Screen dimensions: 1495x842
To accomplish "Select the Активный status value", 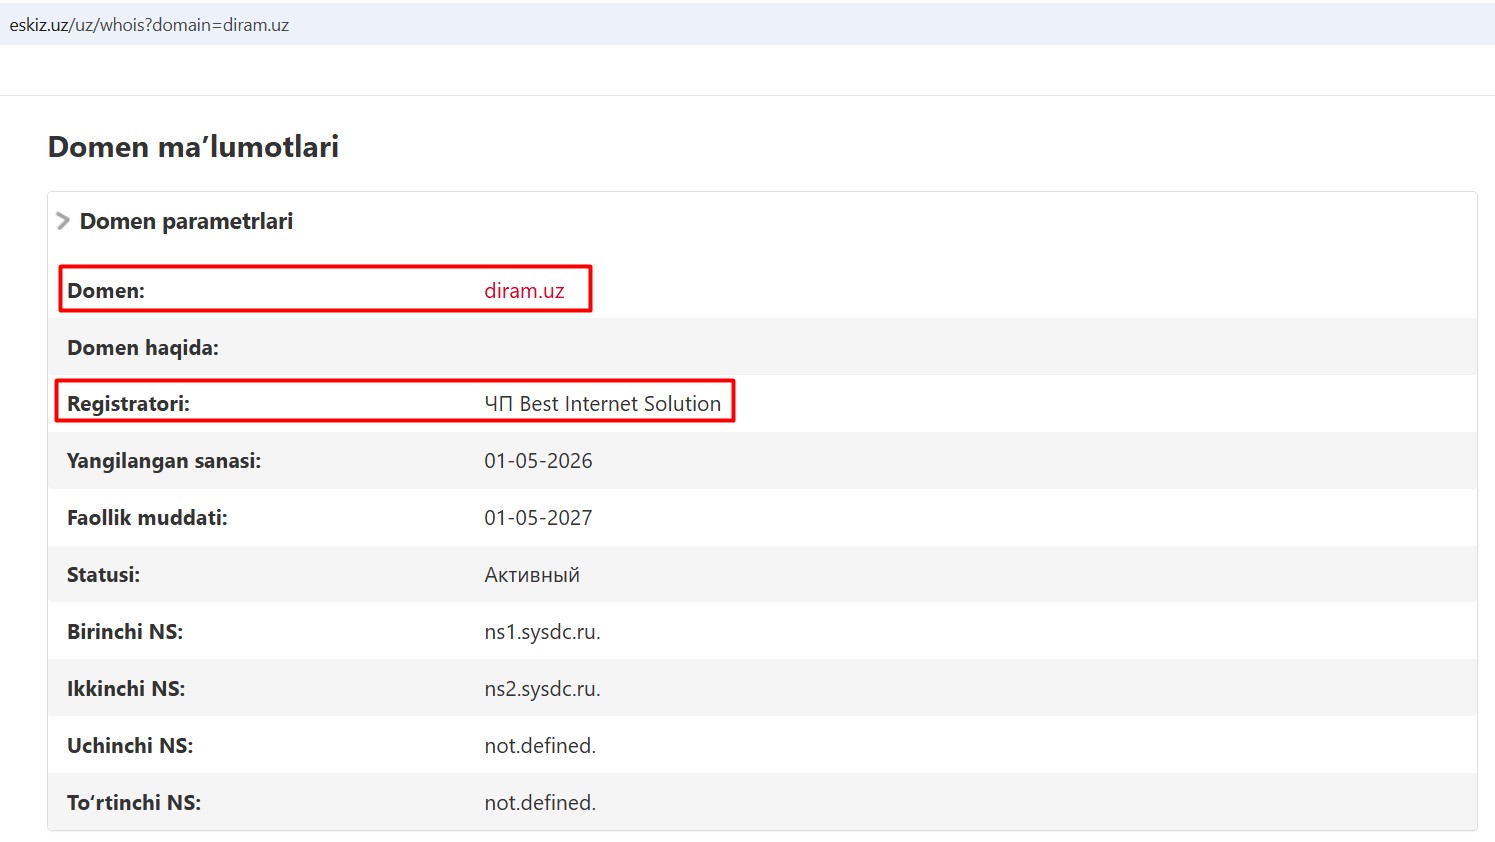I will click(x=532, y=575).
